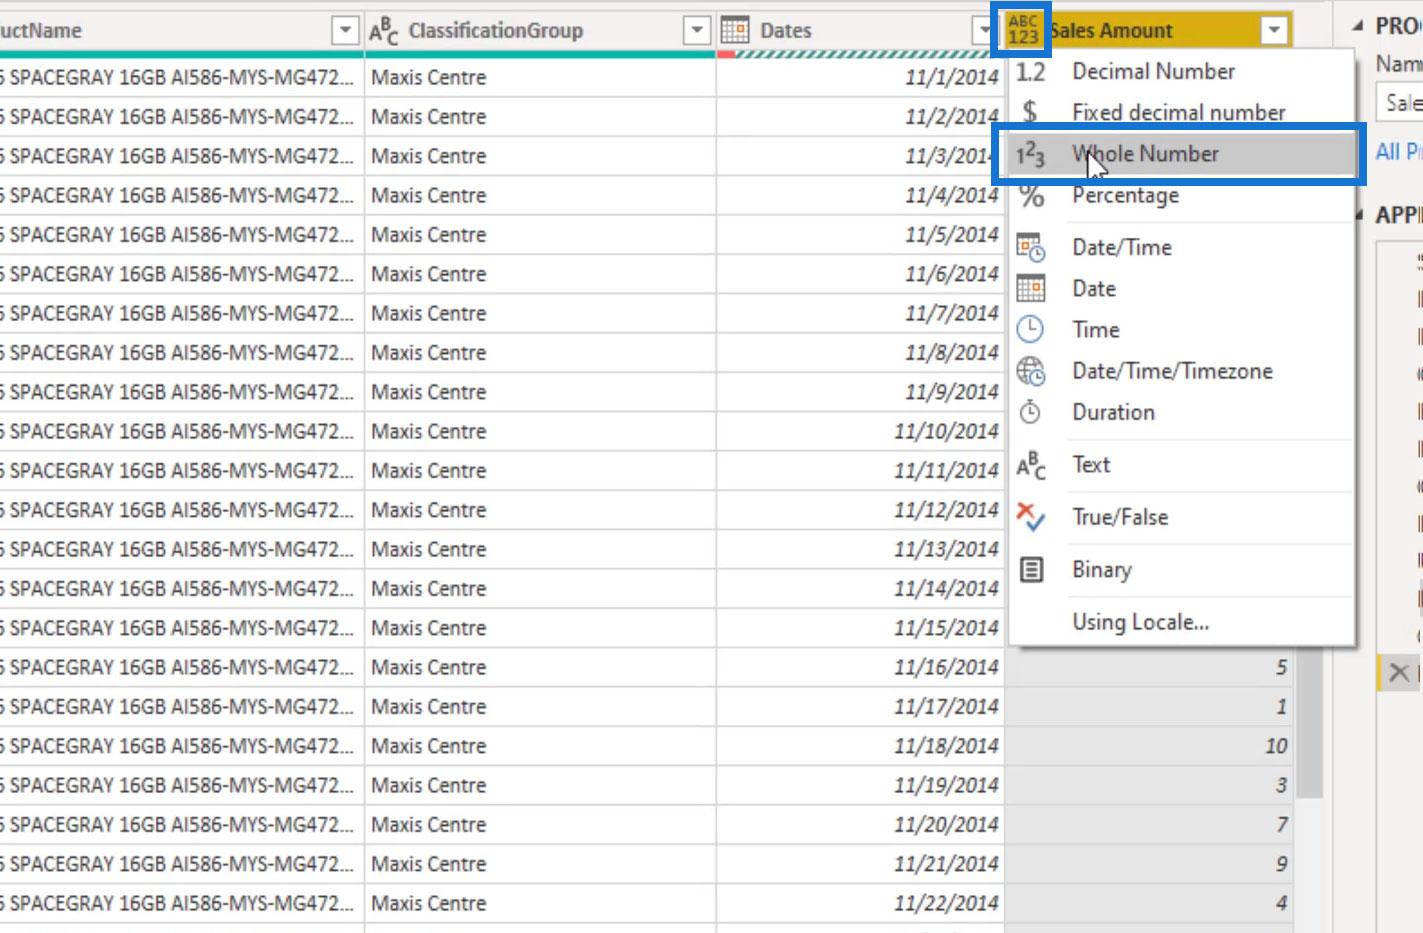Click the Dates column calendar type icon
The height and width of the screenshot is (933, 1423).
click(x=735, y=30)
